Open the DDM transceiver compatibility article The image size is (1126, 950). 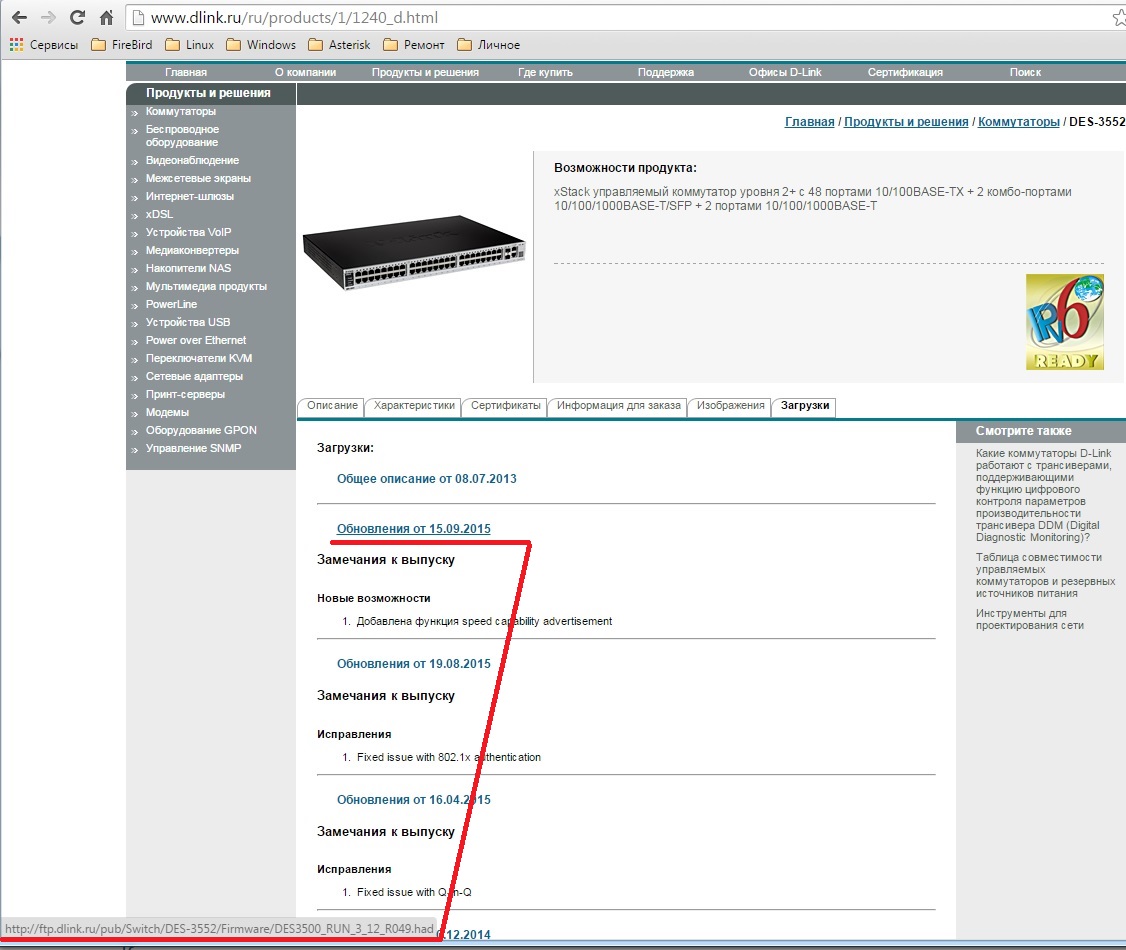[1043, 495]
